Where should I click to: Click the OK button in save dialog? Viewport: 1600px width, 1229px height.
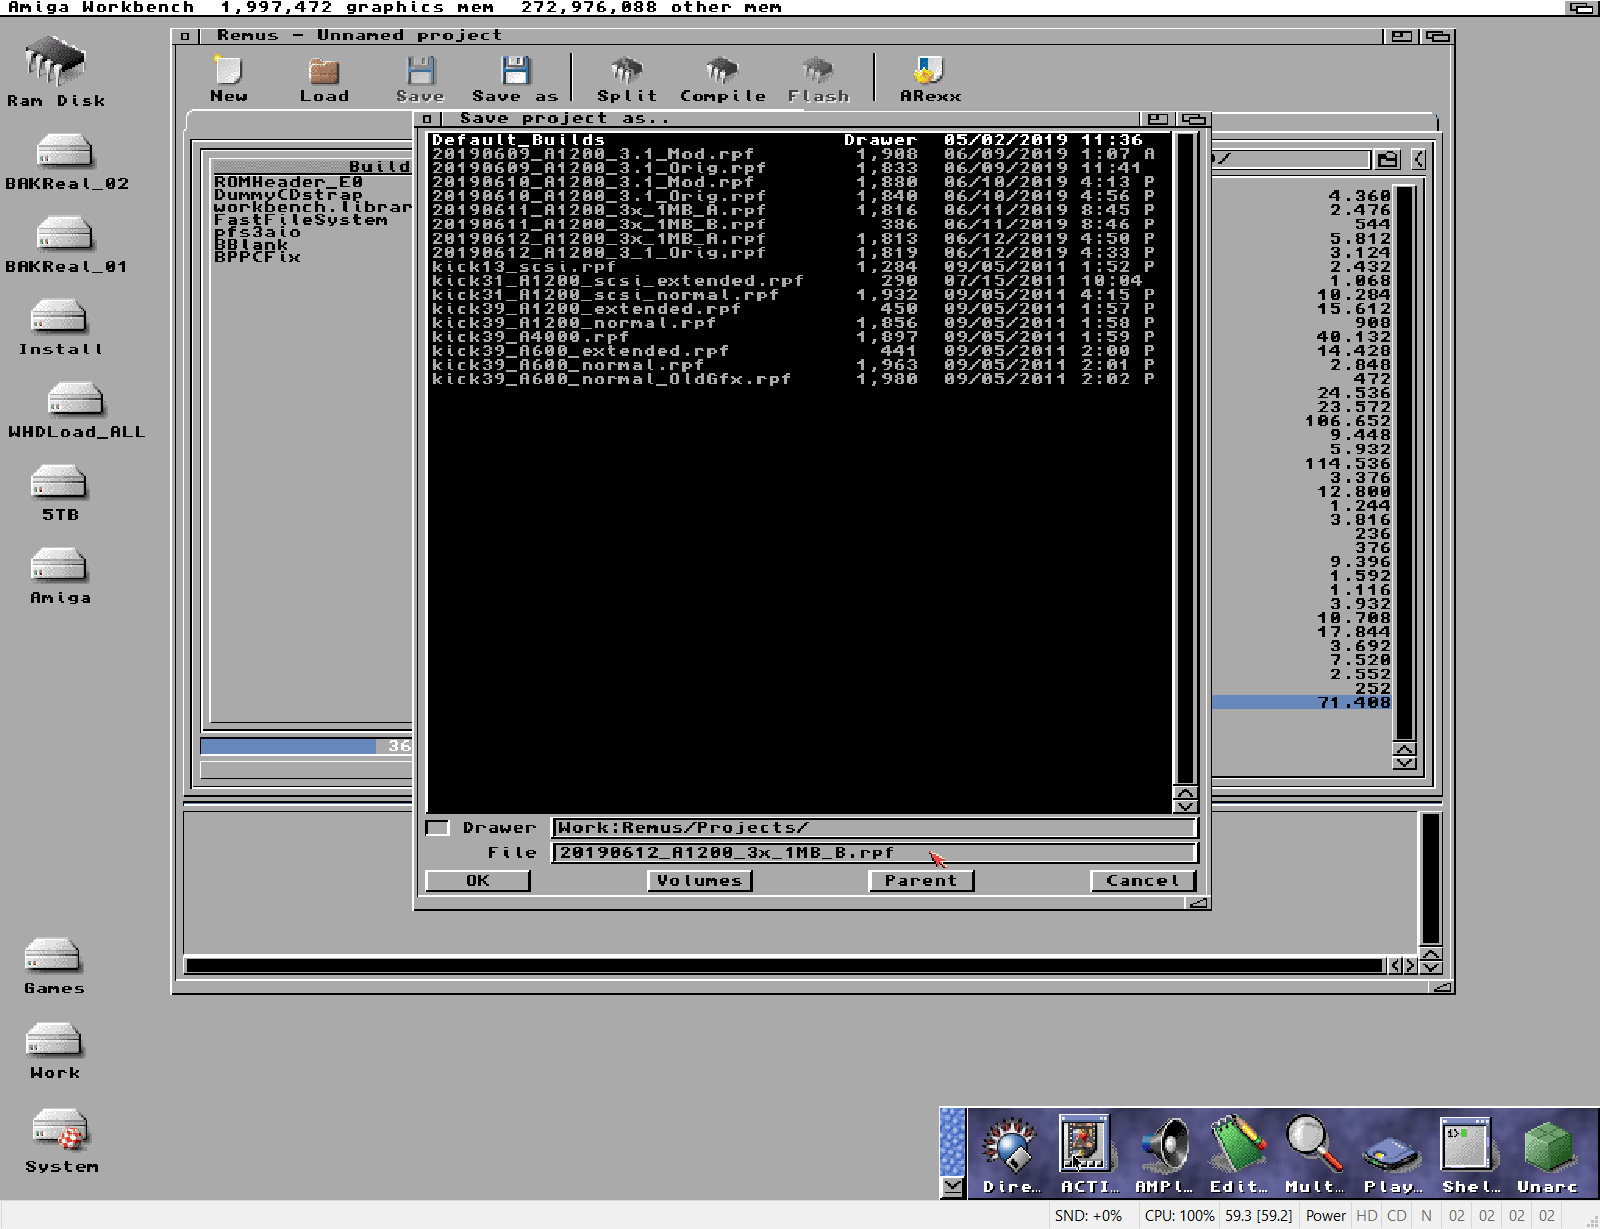pos(478,881)
